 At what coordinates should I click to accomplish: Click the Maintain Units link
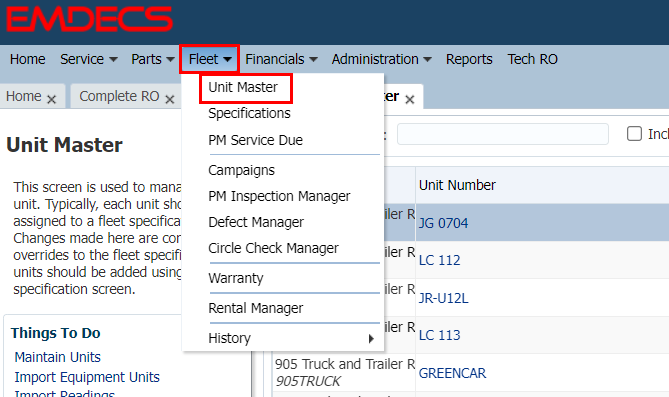pos(58,357)
